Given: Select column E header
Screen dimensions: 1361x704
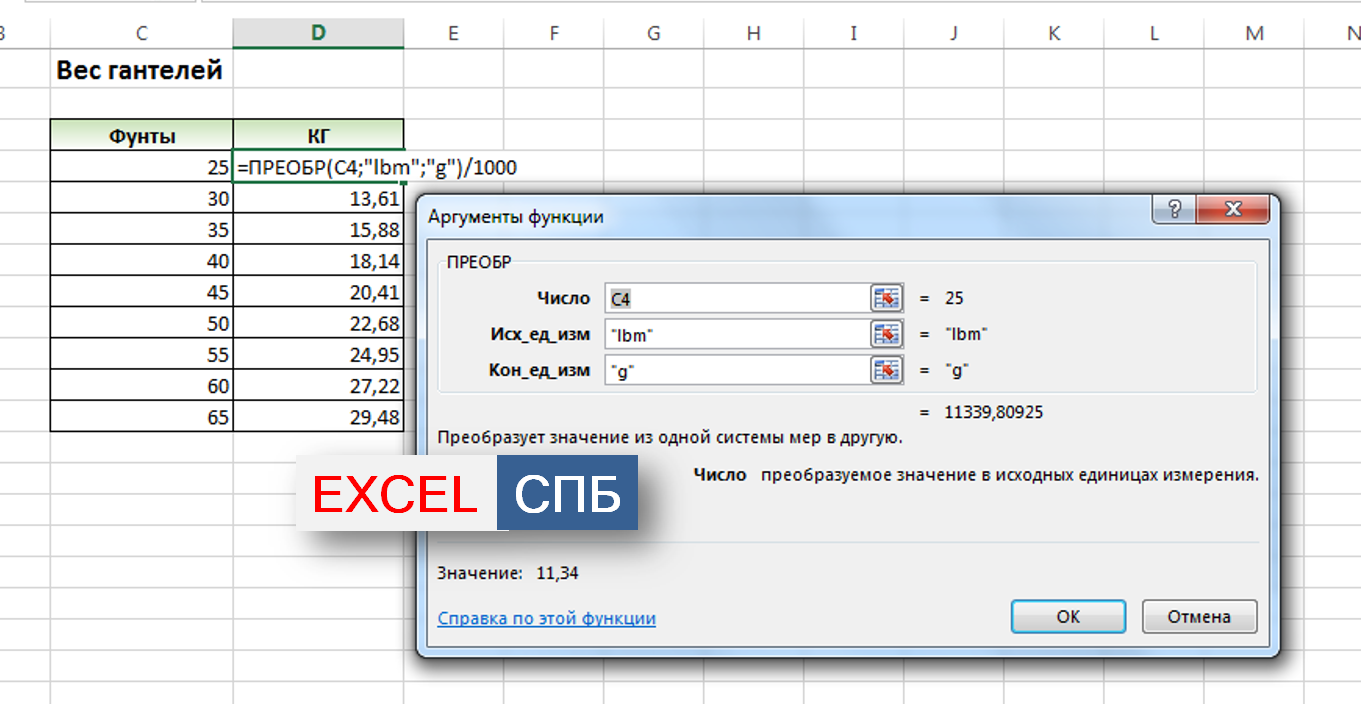Looking at the screenshot, I should (453, 33).
